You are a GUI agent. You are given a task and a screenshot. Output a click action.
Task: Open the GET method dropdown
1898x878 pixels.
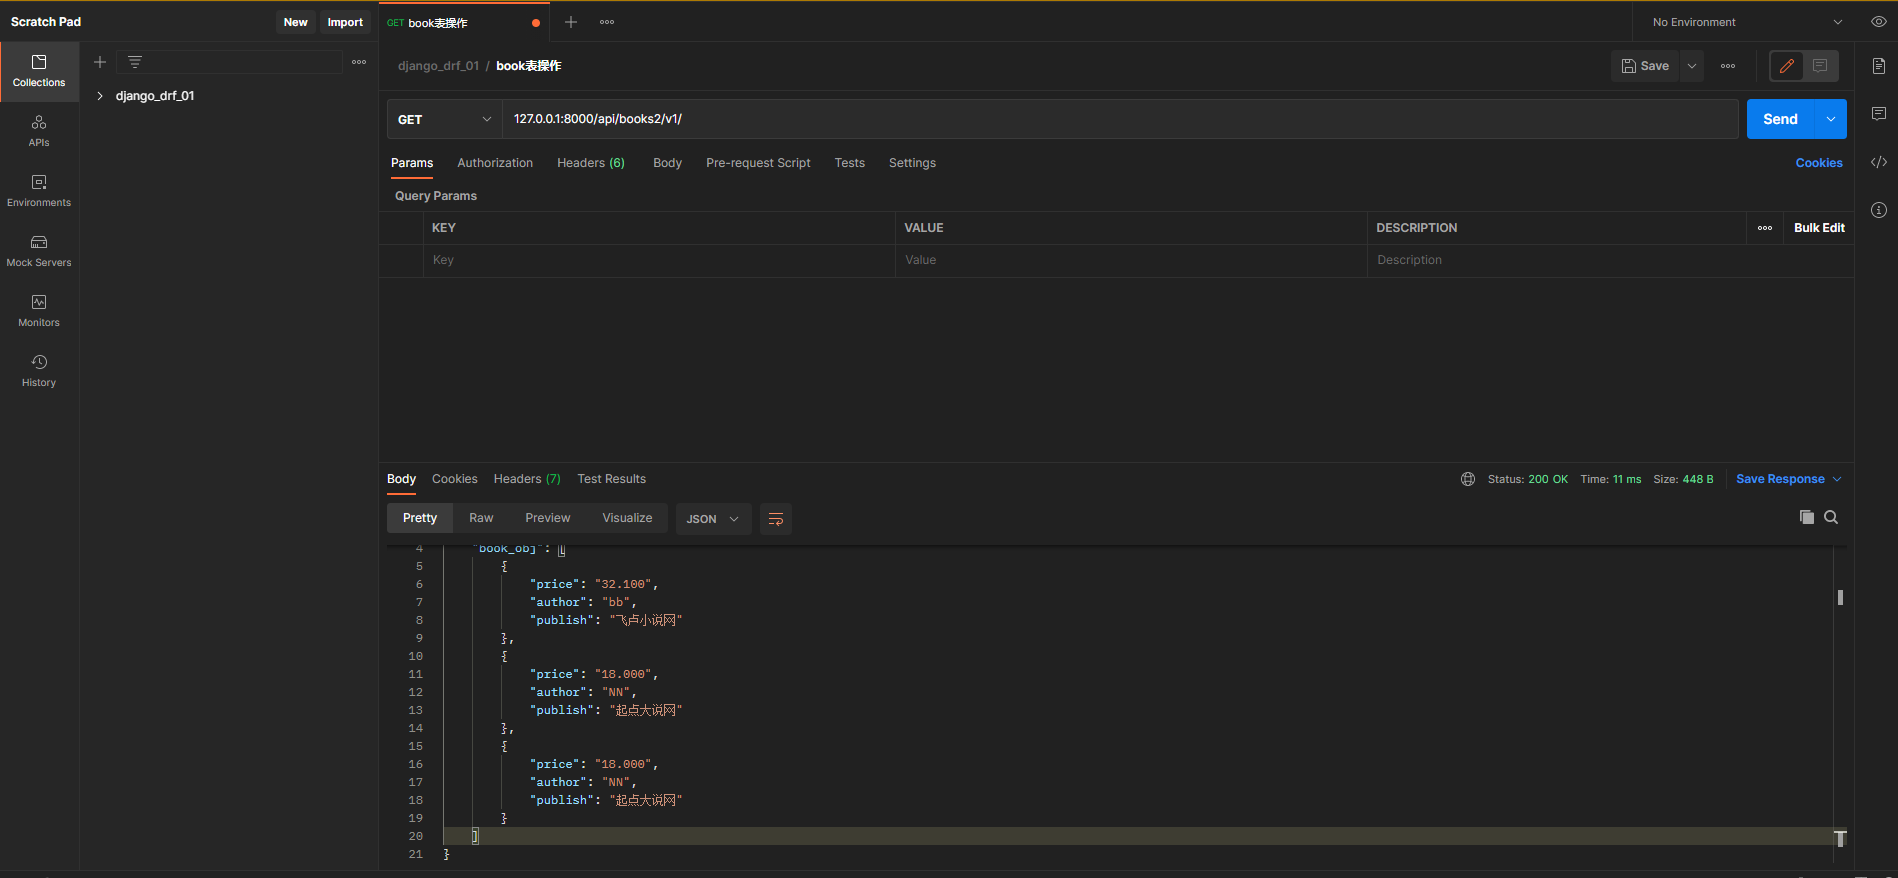pos(445,119)
